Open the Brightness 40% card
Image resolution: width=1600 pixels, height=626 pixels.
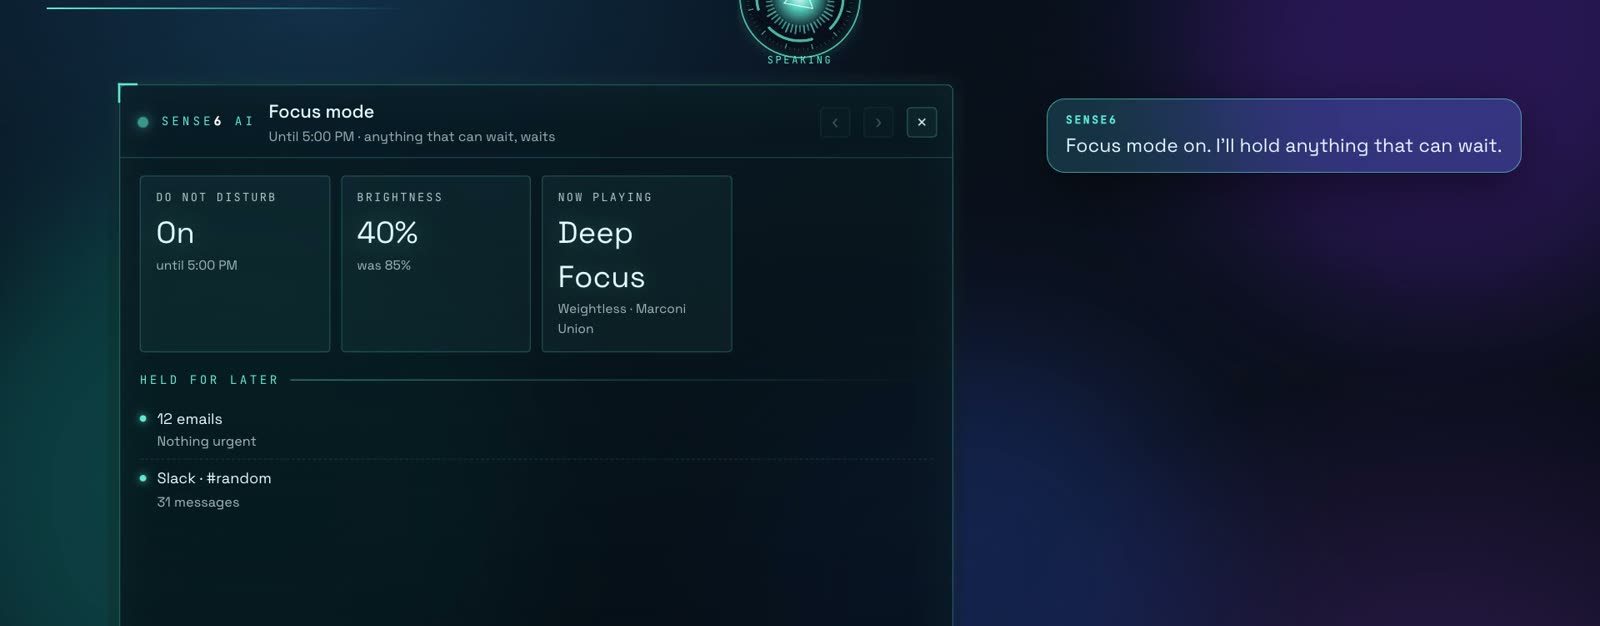(x=436, y=264)
